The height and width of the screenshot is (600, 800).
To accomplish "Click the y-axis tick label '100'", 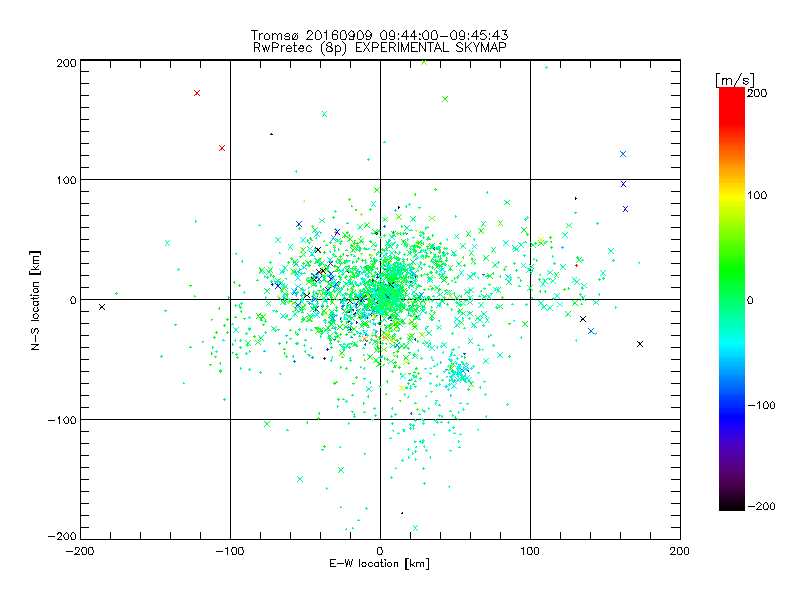I will [x=66, y=180].
